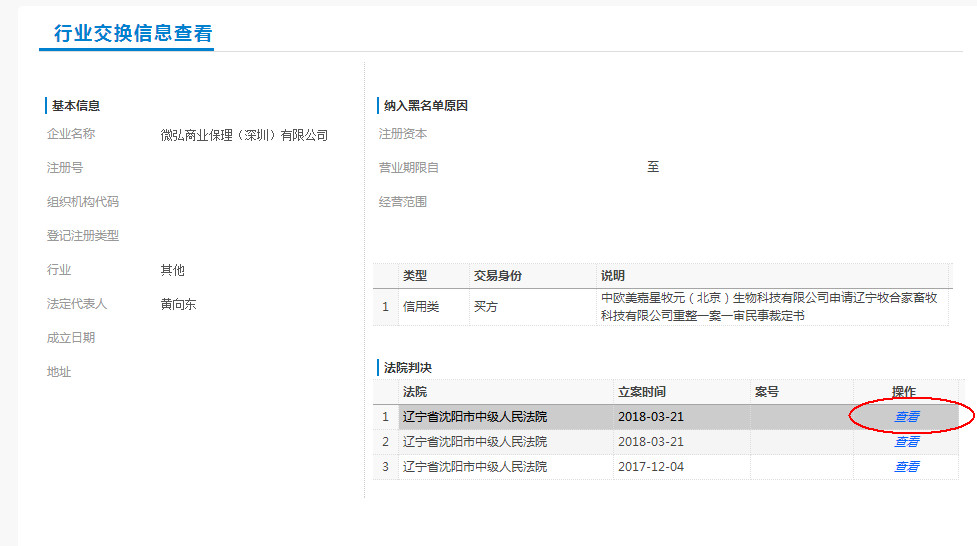Select the 2017-12-04 filing date cell
Screen dimensions: 977x546
tap(650, 466)
